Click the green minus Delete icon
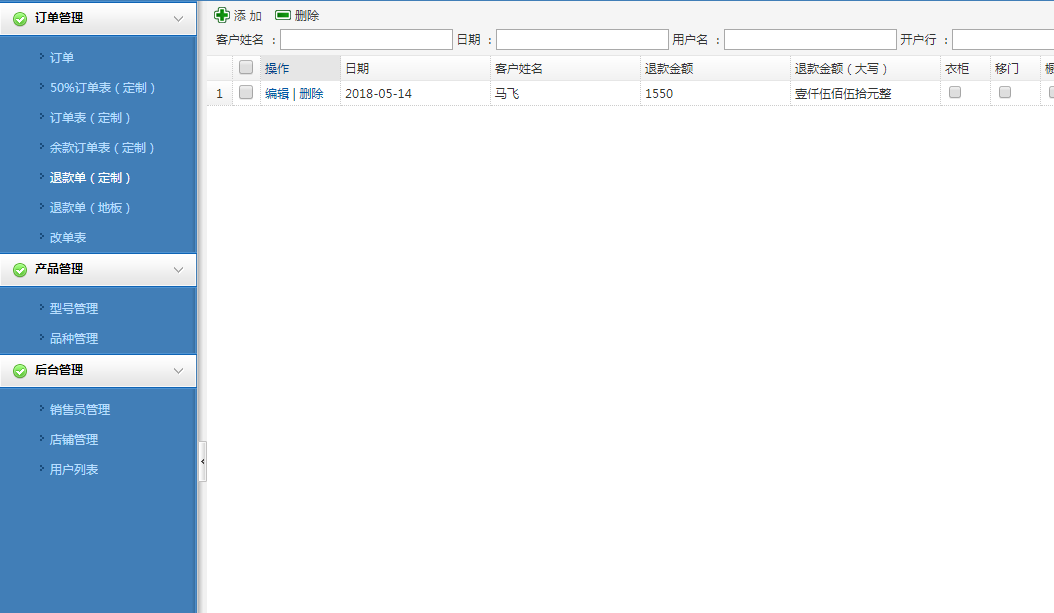Viewport: 1054px width, 613px height. click(x=283, y=15)
